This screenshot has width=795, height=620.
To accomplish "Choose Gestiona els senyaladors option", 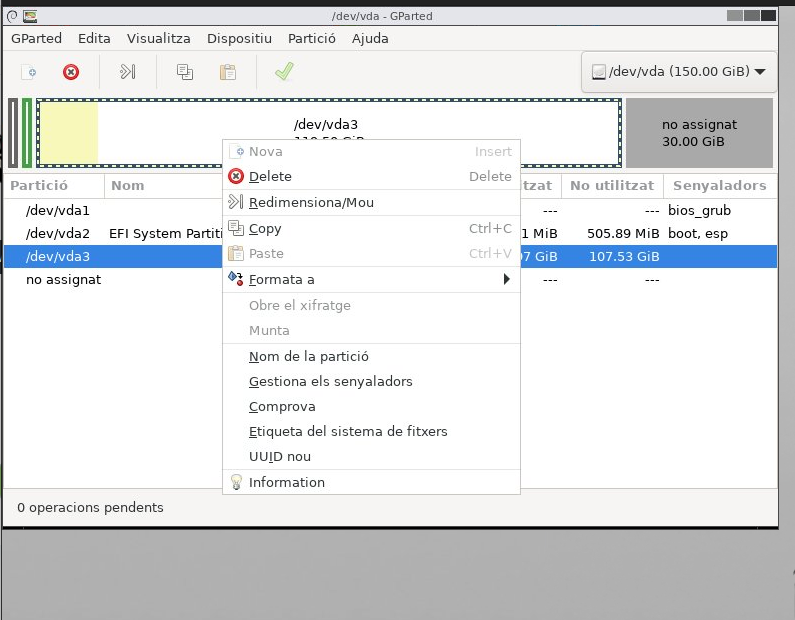I will (330, 381).
